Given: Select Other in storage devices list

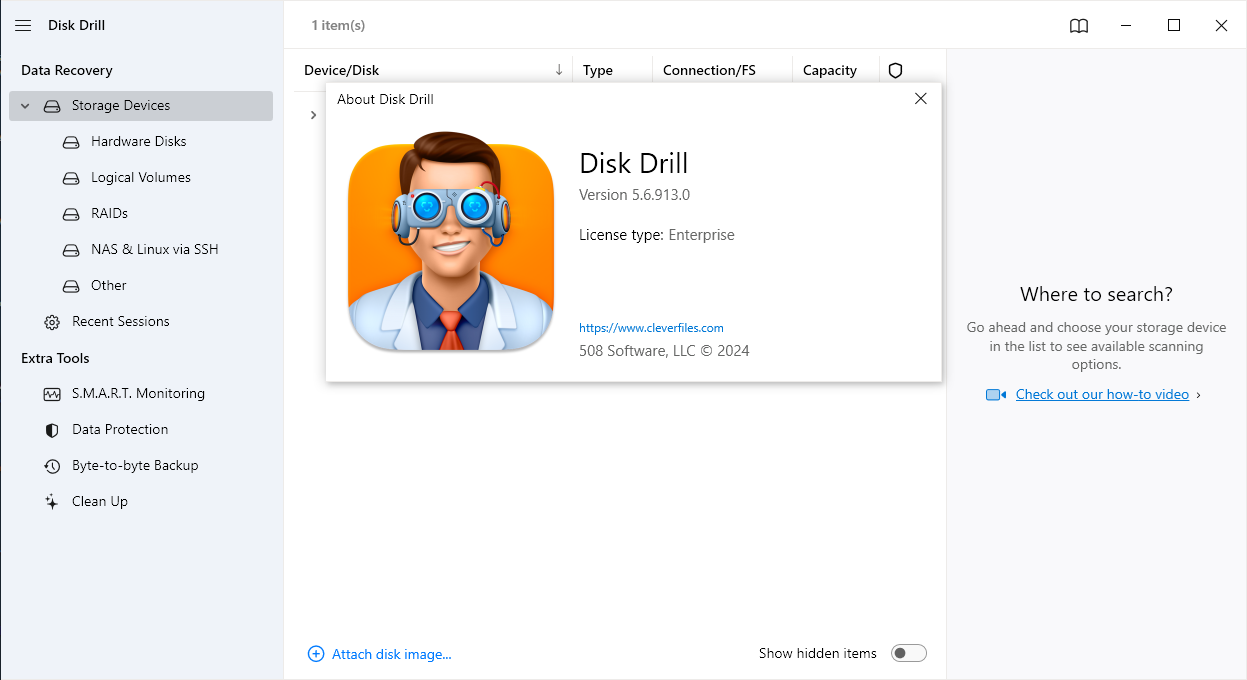Looking at the screenshot, I should (x=109, y=286).
